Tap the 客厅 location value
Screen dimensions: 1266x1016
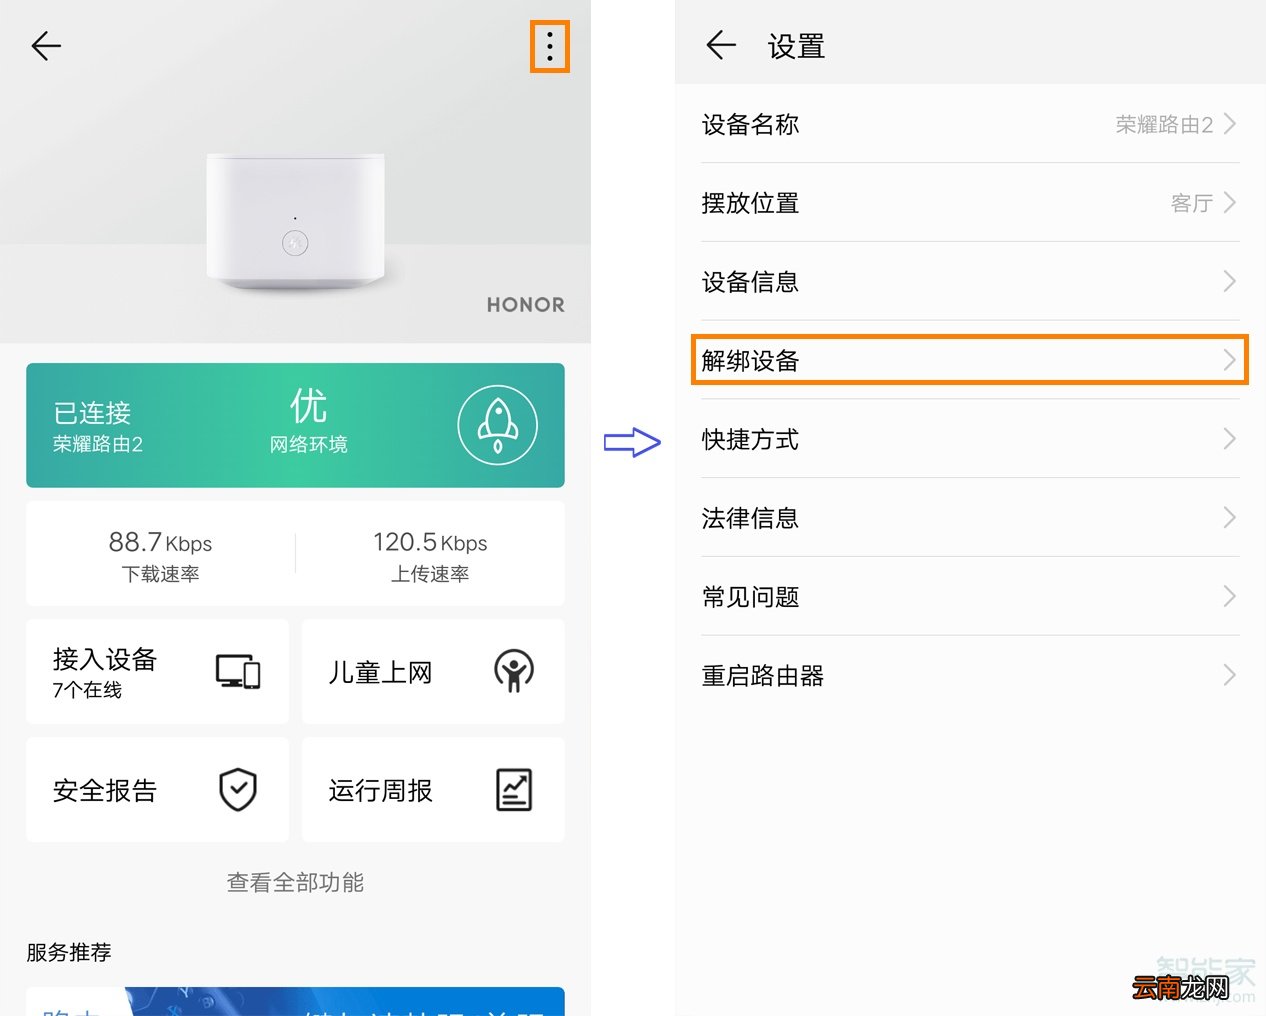click(1192, 204)
